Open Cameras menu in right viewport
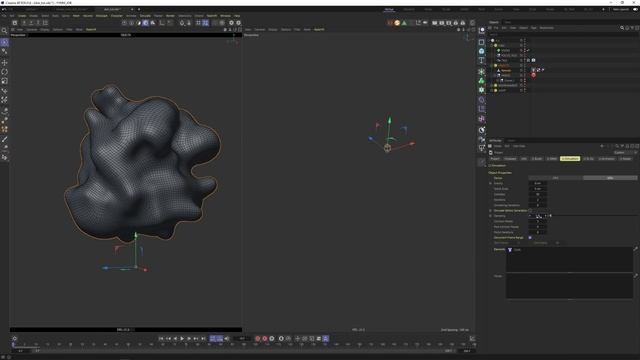 click(260, 29)
